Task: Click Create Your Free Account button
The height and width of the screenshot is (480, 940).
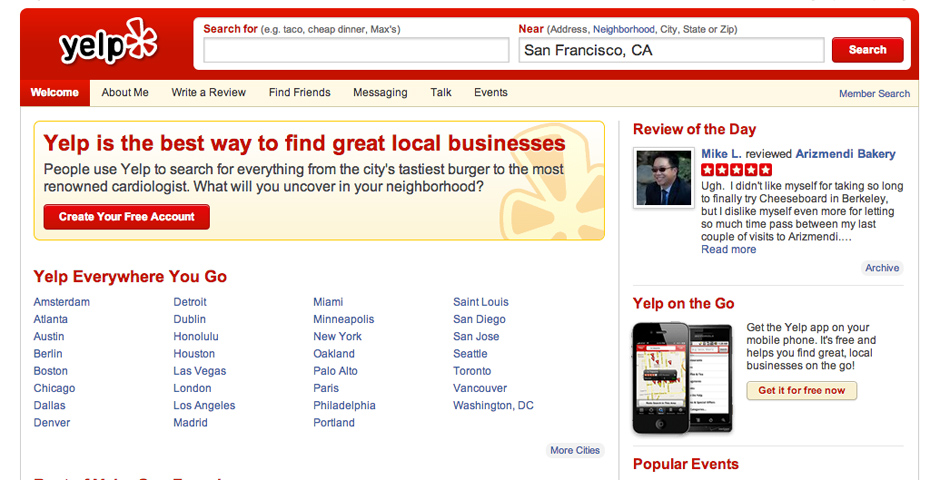Action: tap(126, 217)
